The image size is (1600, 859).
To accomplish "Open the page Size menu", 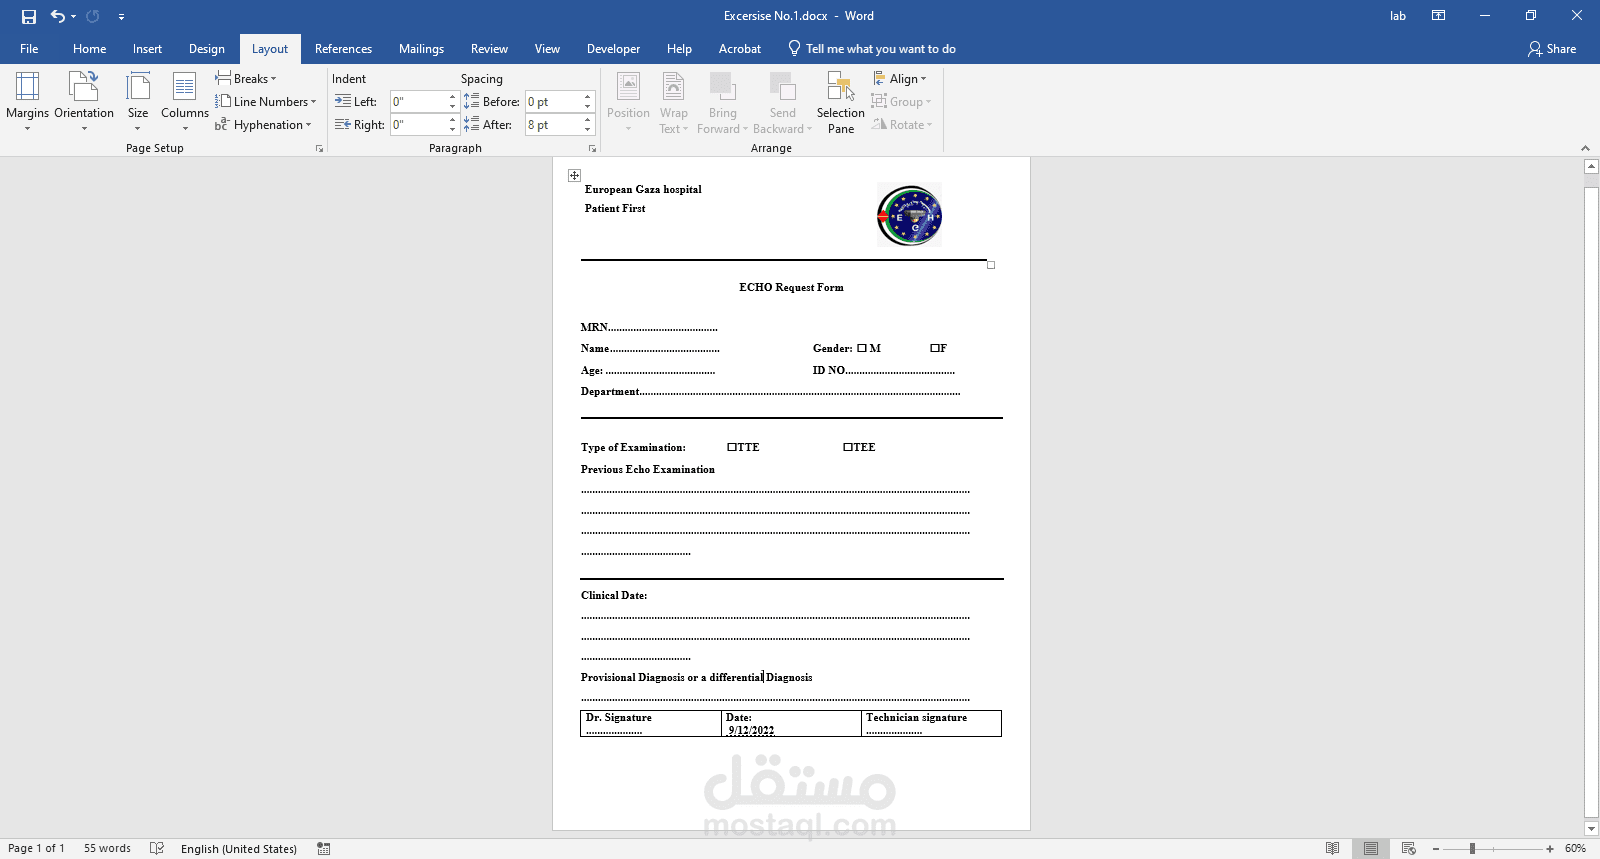I will point(138,101).
